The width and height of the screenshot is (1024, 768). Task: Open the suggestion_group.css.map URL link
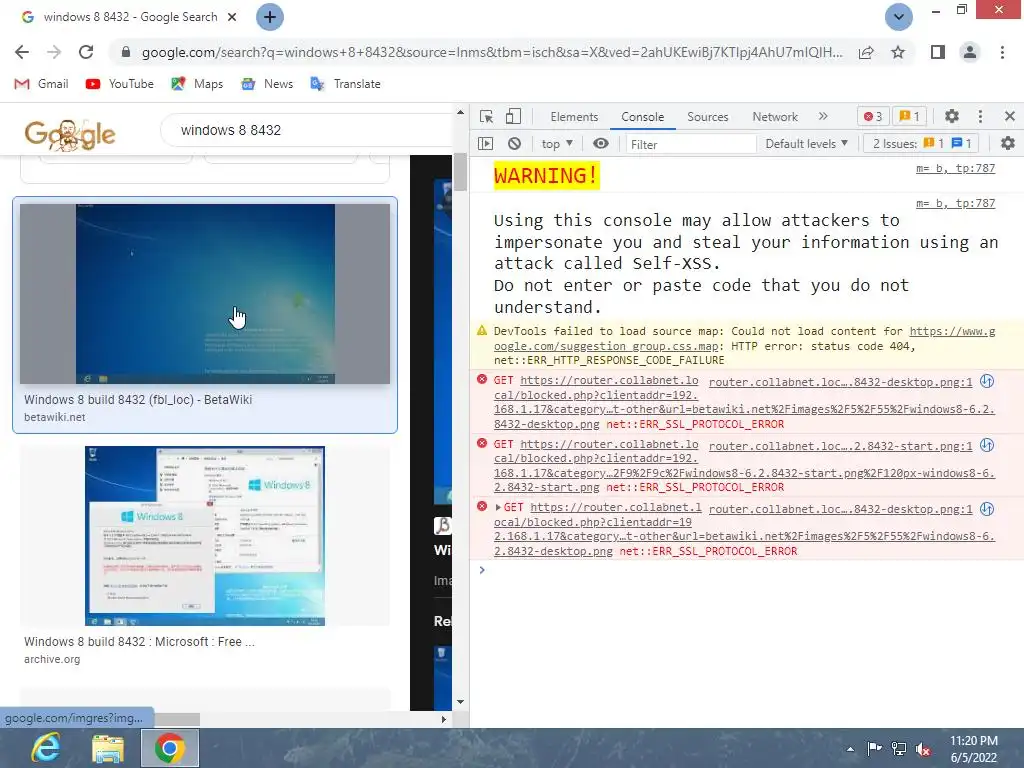744,338
